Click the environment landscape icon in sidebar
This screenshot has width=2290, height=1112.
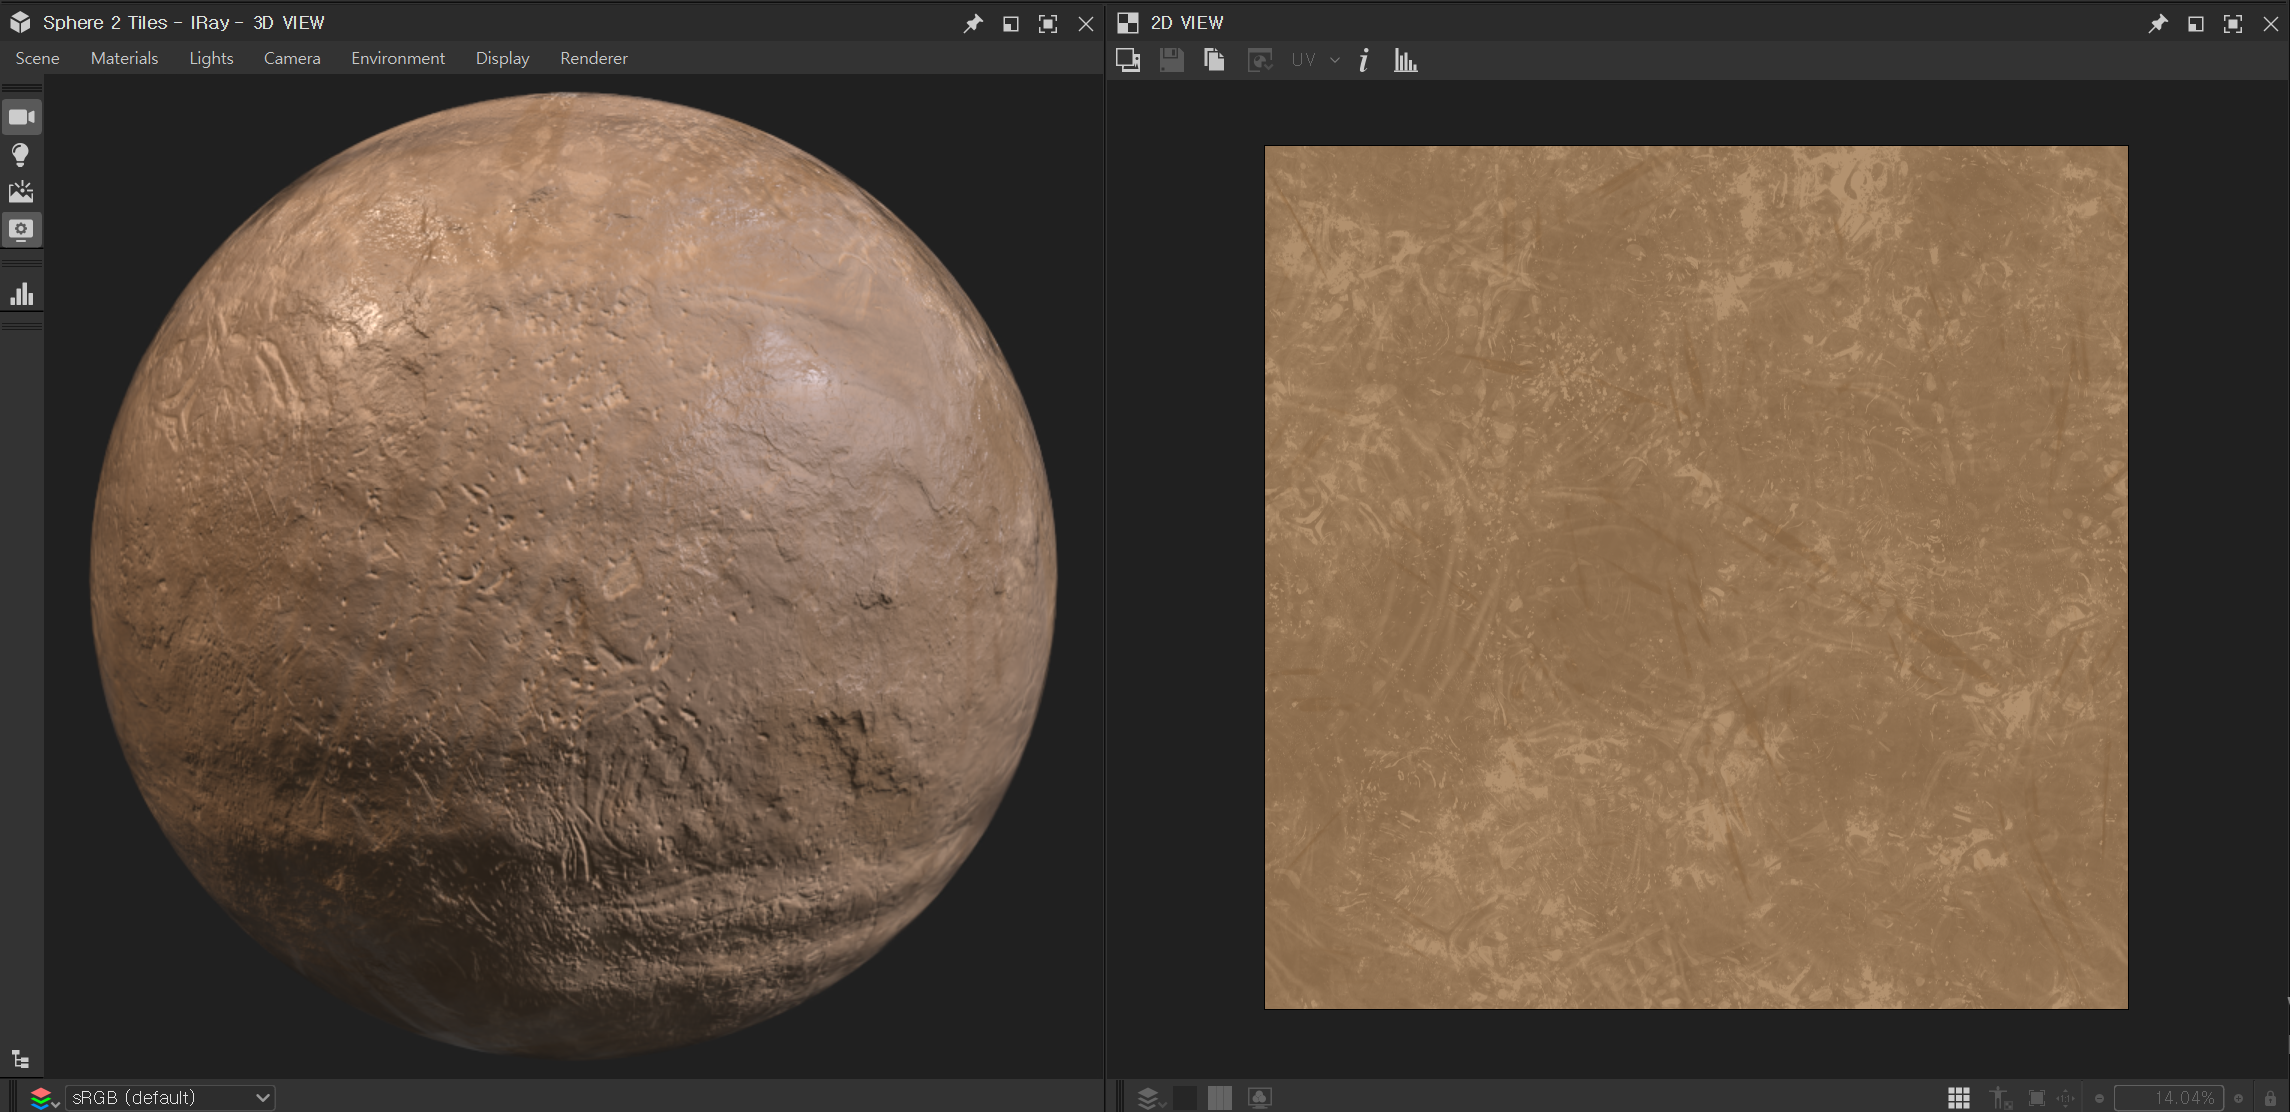(x=21, y=192)
